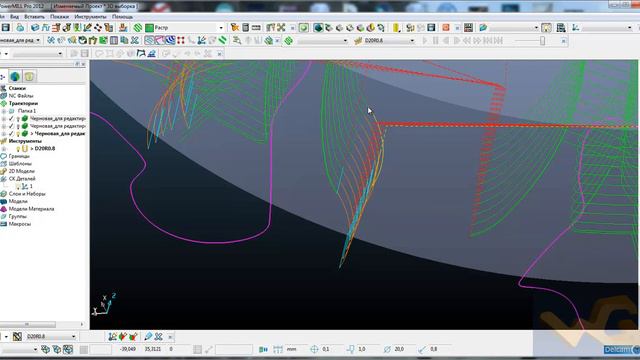Open the Вид menu
This screenshot has width=640, height=360.
coord(14,17)
